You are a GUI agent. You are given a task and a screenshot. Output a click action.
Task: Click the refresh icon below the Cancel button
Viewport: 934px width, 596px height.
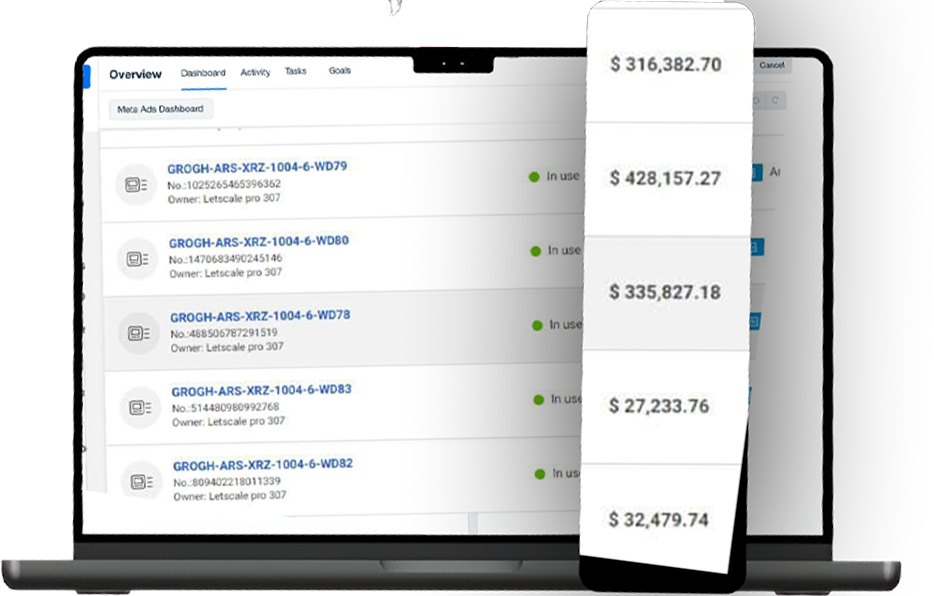(776, 101)
